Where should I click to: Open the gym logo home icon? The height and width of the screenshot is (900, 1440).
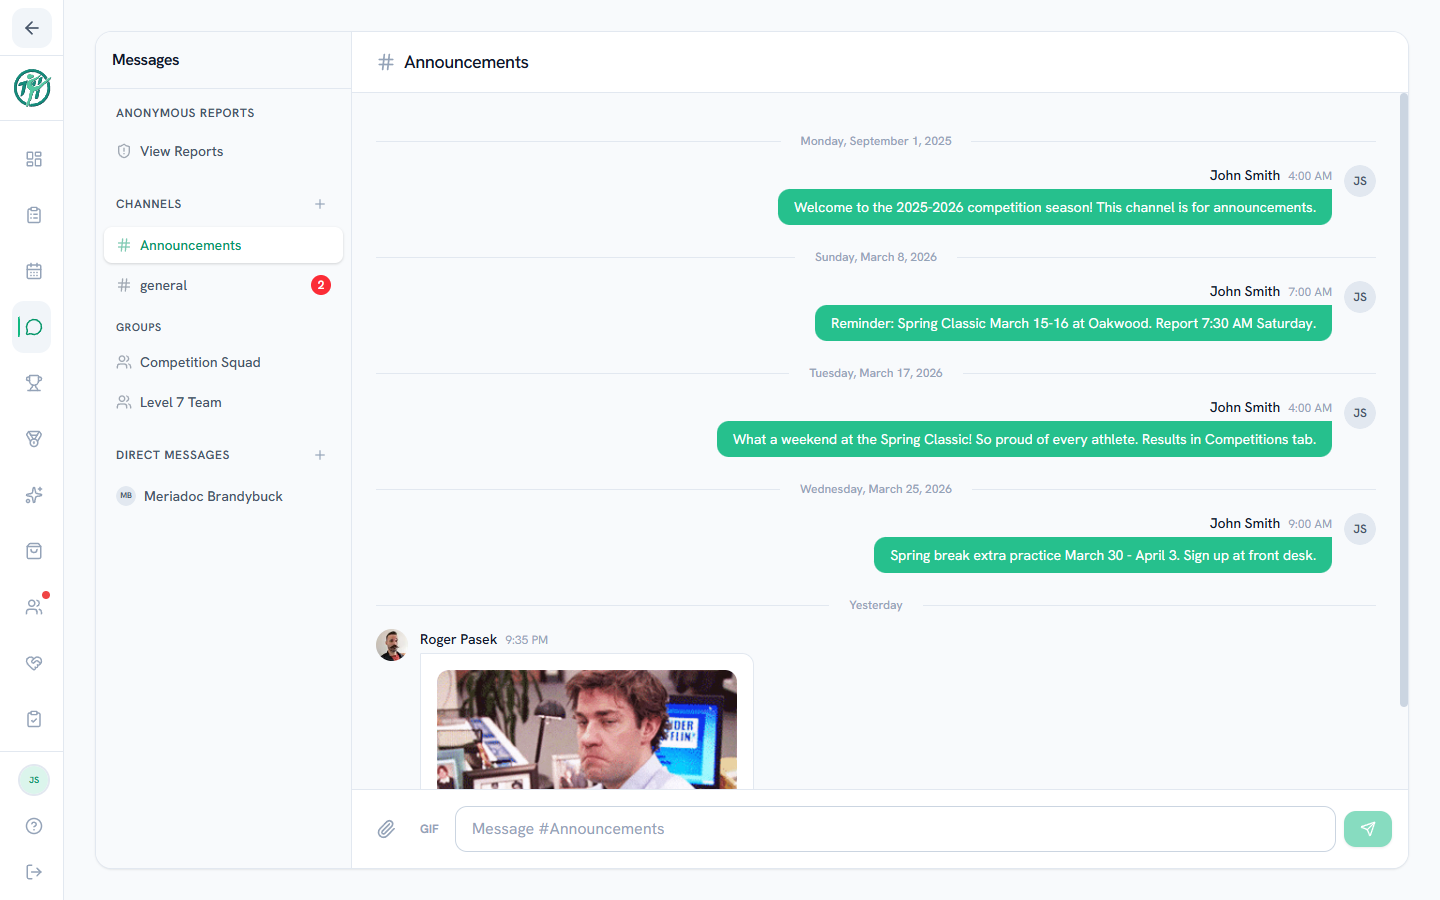[x=32, y=88]
